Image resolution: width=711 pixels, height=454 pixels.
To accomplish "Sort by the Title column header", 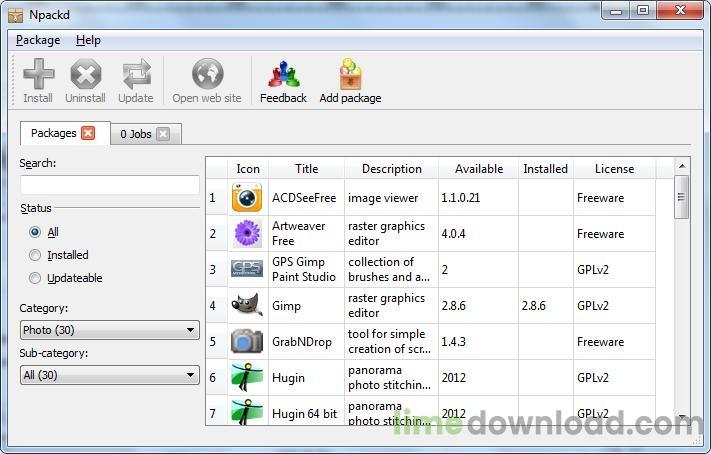I will click(307, 169).
